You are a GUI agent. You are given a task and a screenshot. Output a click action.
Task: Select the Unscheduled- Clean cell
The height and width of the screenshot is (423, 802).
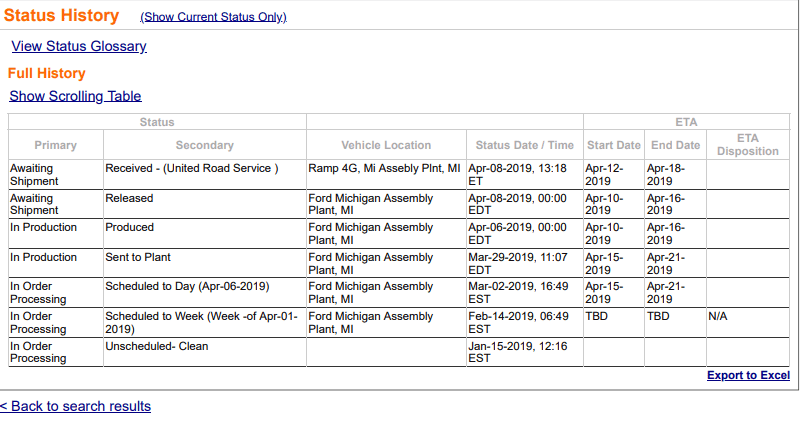click(x=205, y=352)
